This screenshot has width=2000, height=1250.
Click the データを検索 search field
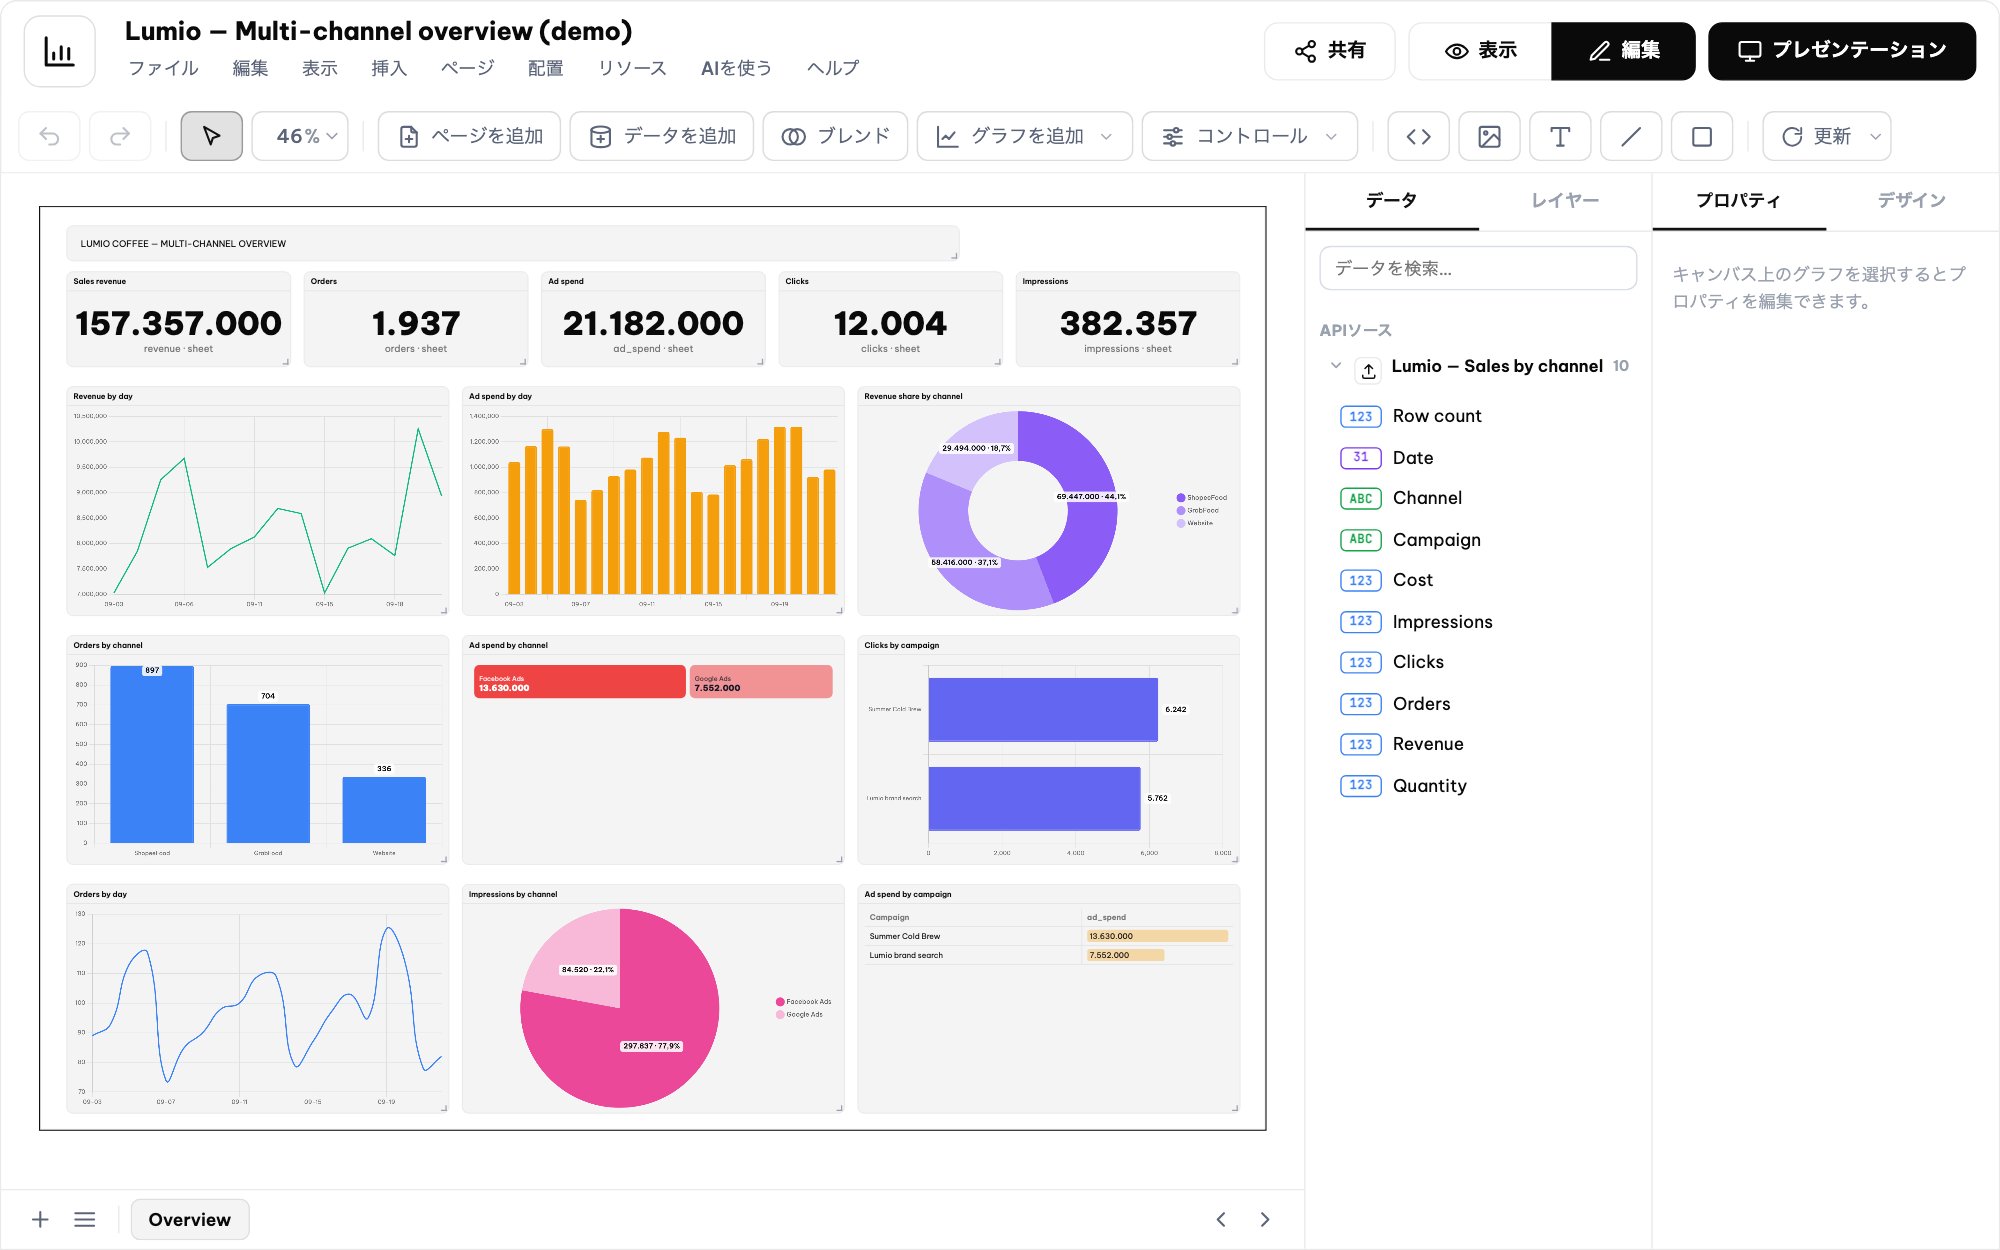[1478, 268]
